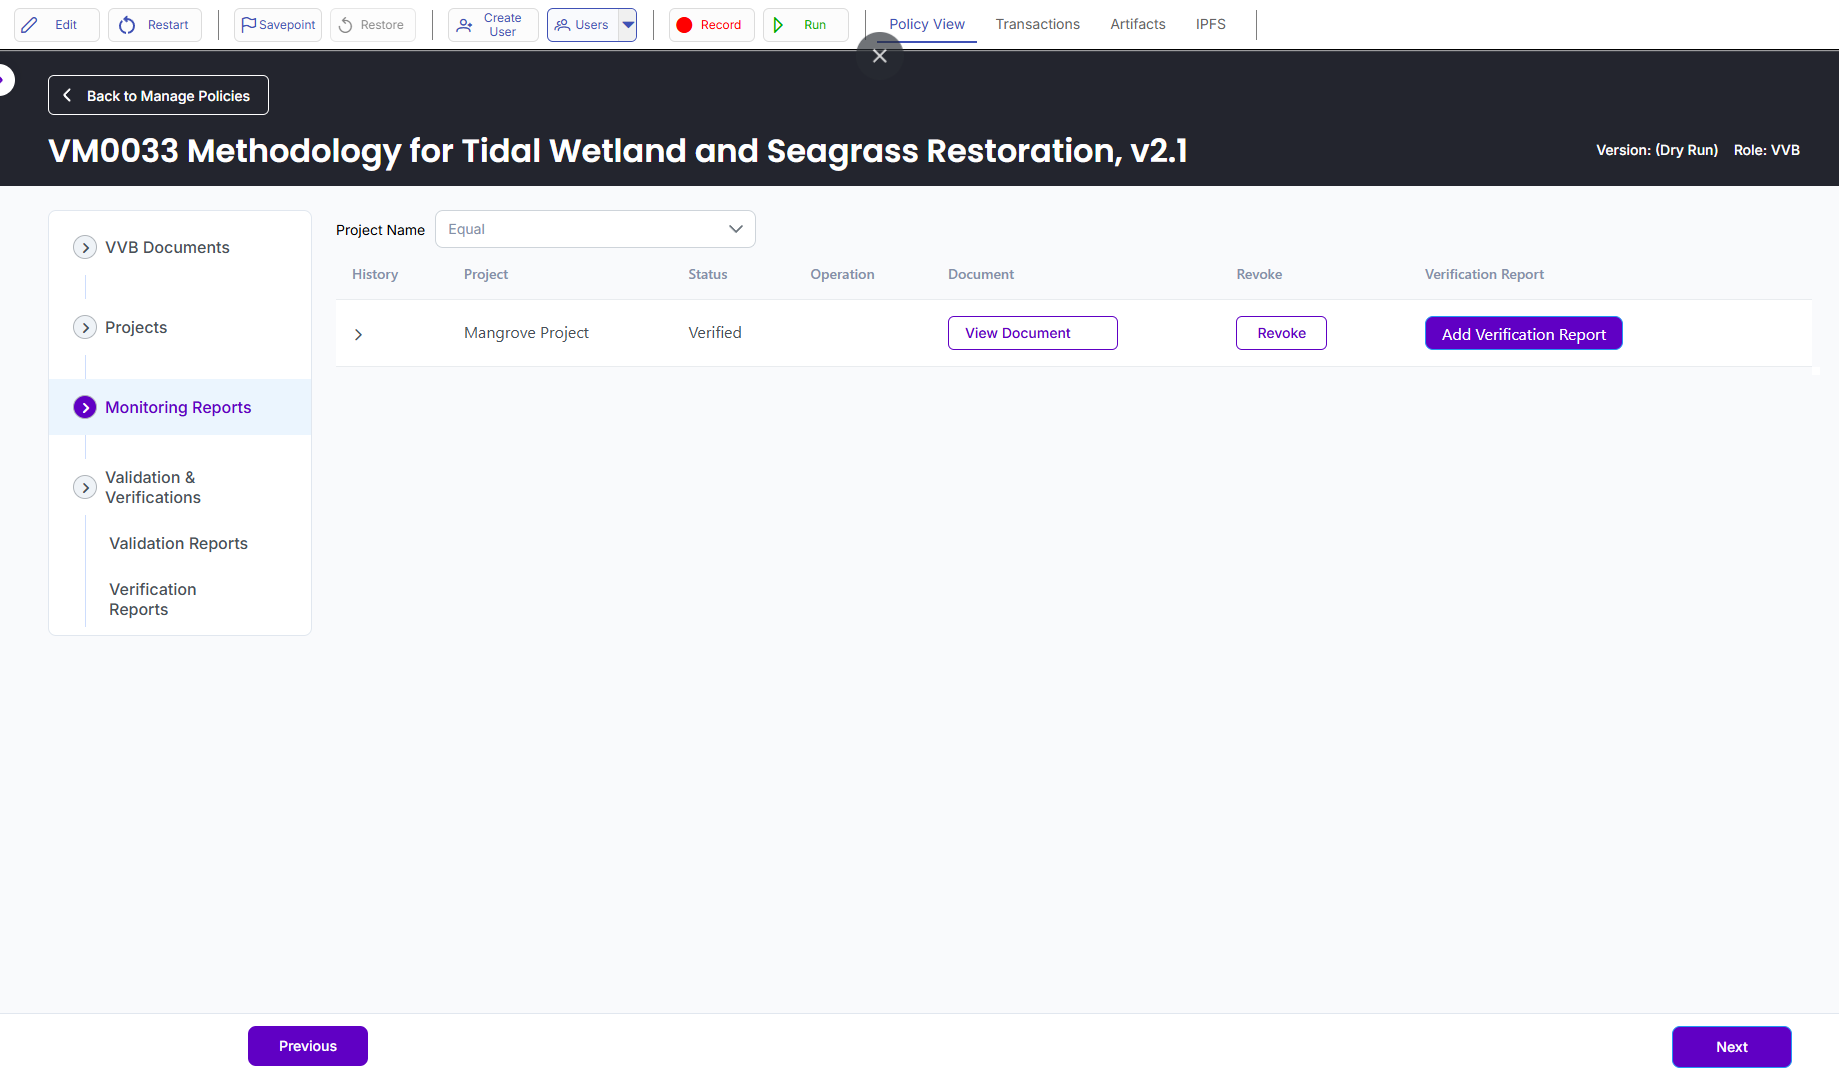Click the Restart circular arrow icon
1839x1079 pixels.
click(127, 25)
